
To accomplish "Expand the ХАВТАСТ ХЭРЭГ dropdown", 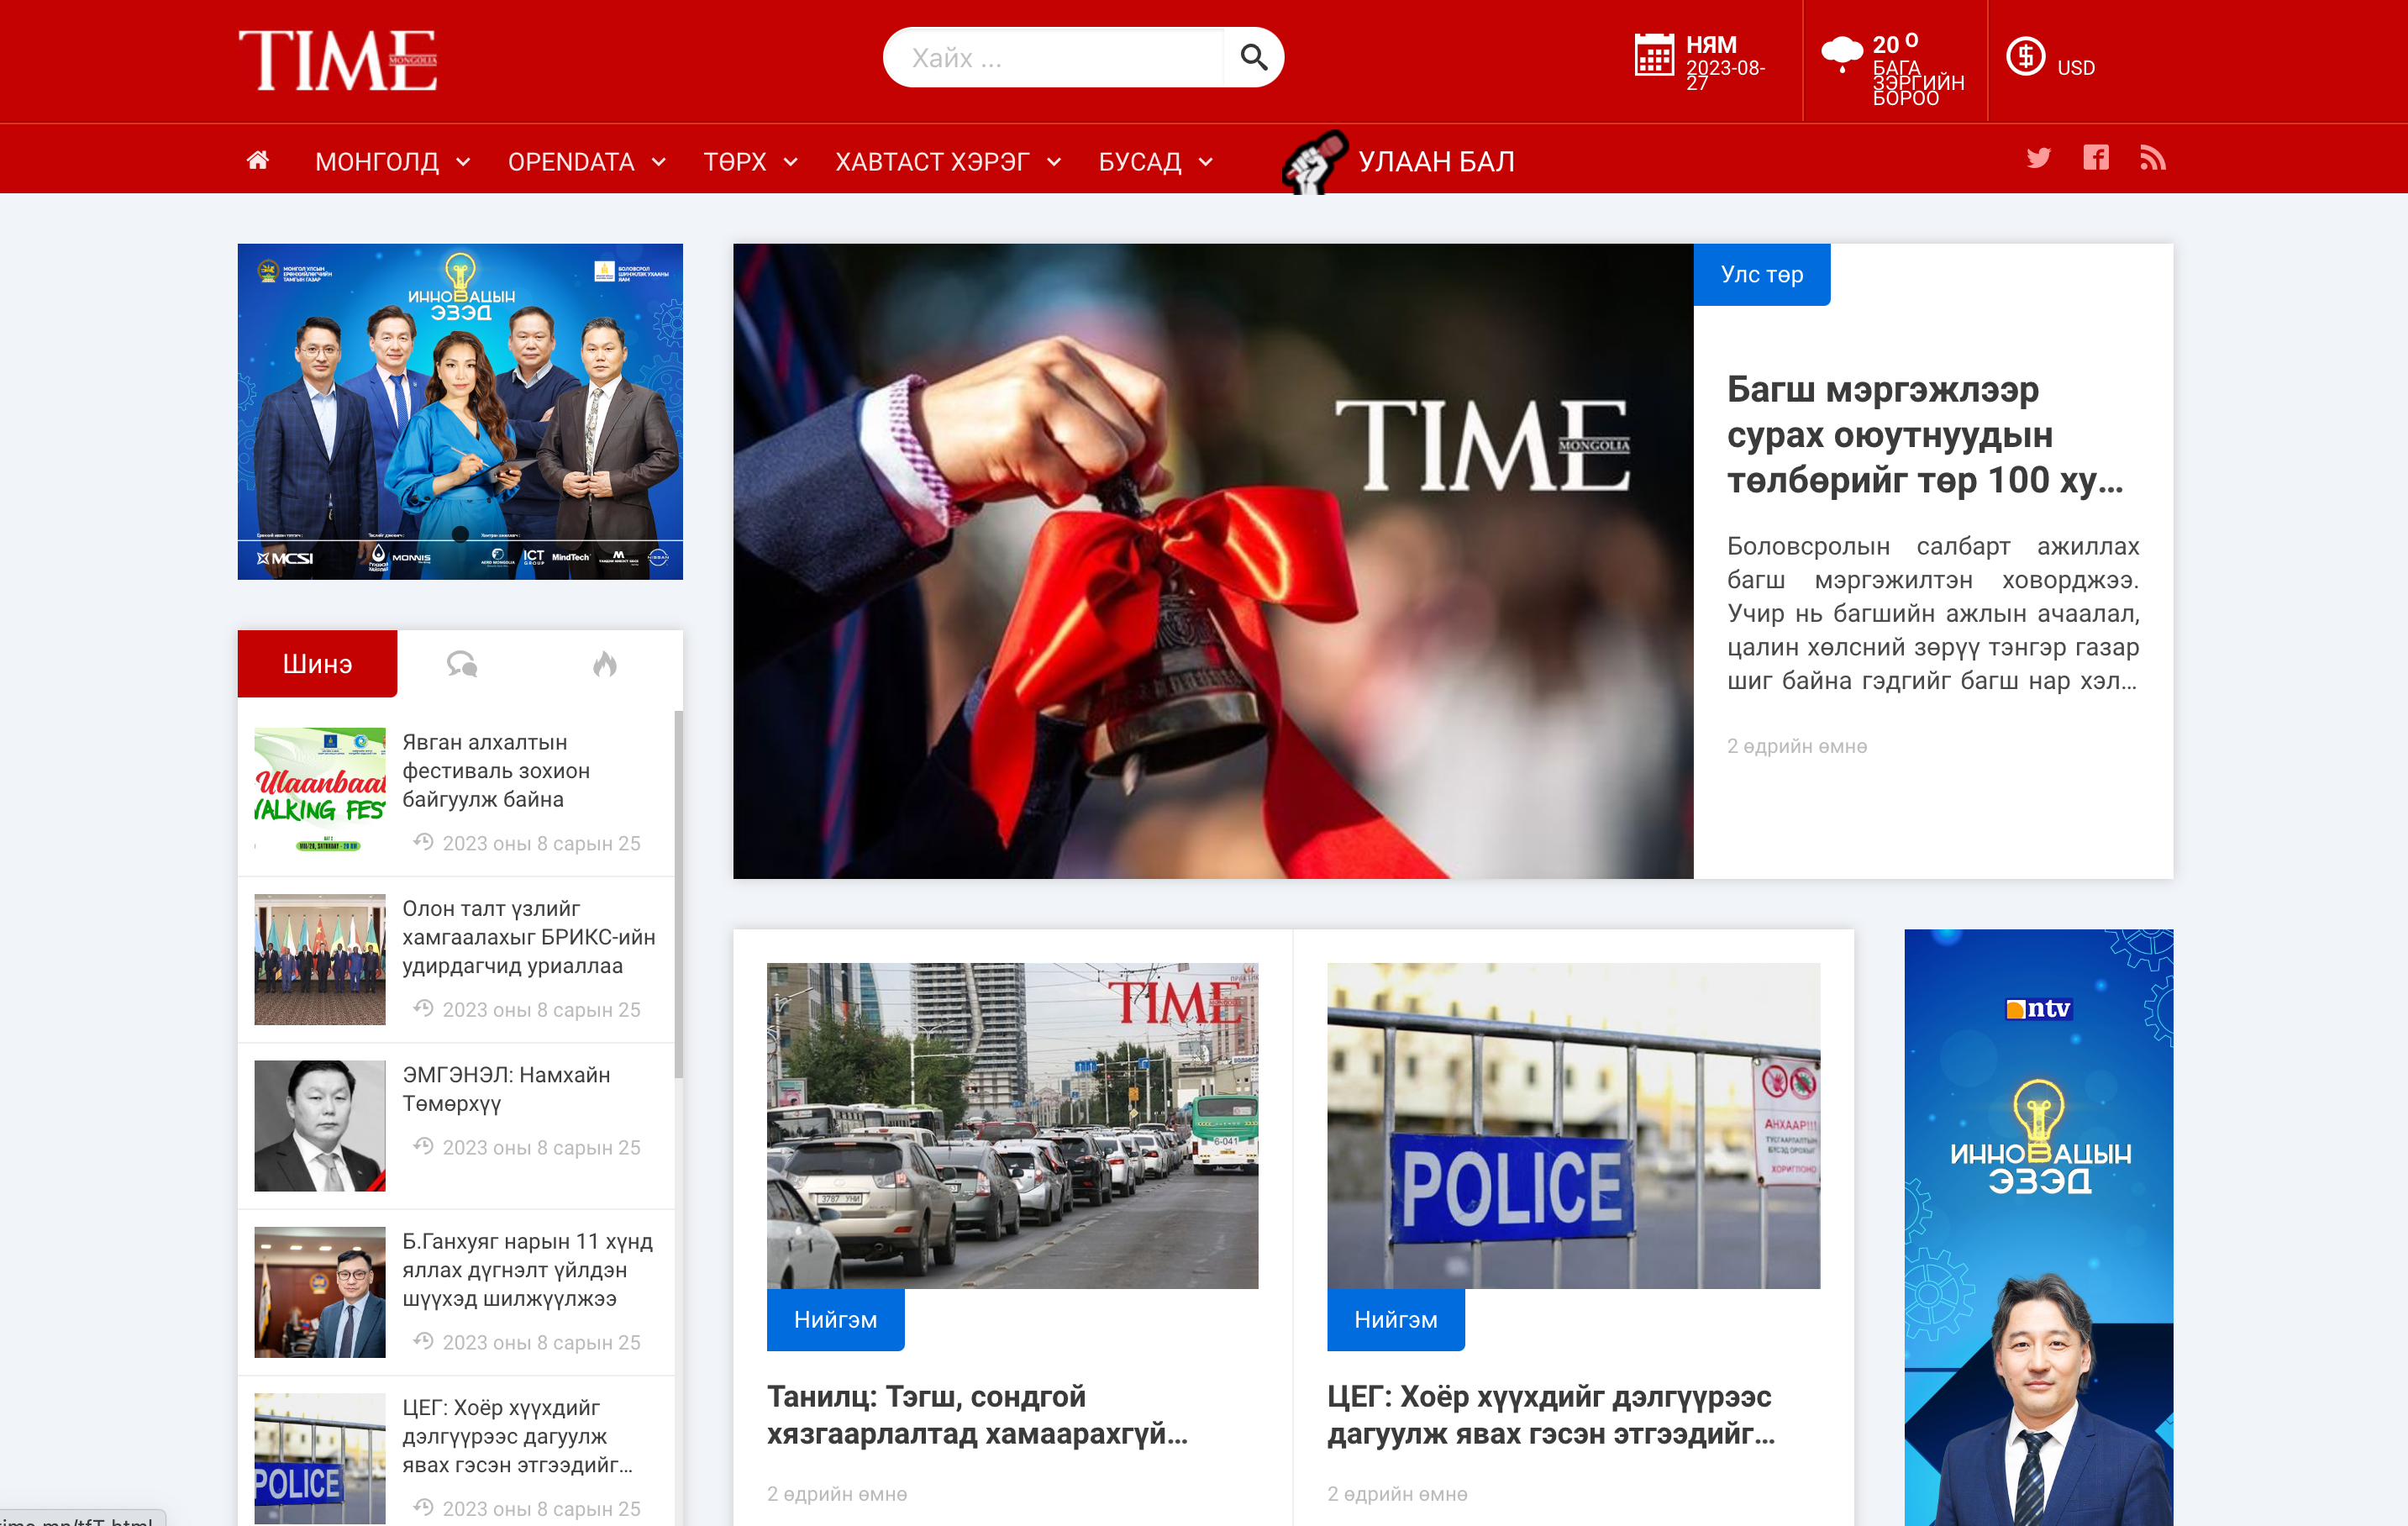I will pyautogui.click(x=947, y=162).
